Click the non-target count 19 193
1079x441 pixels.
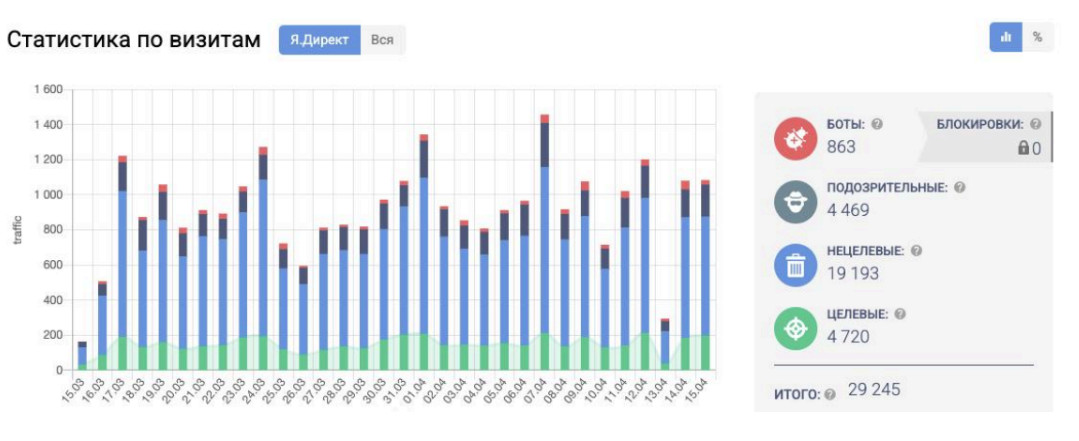[x=853, y=273]
